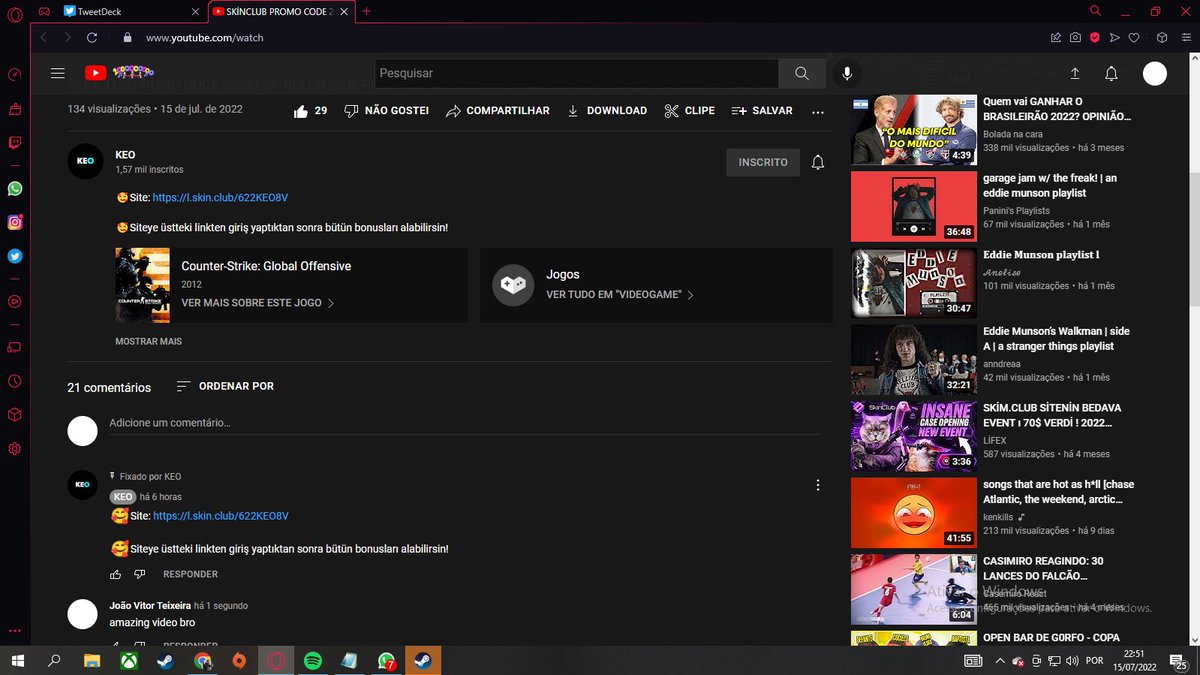Click the YouTube search field
The image size is (1200, 675).
(x=577, y=73)
